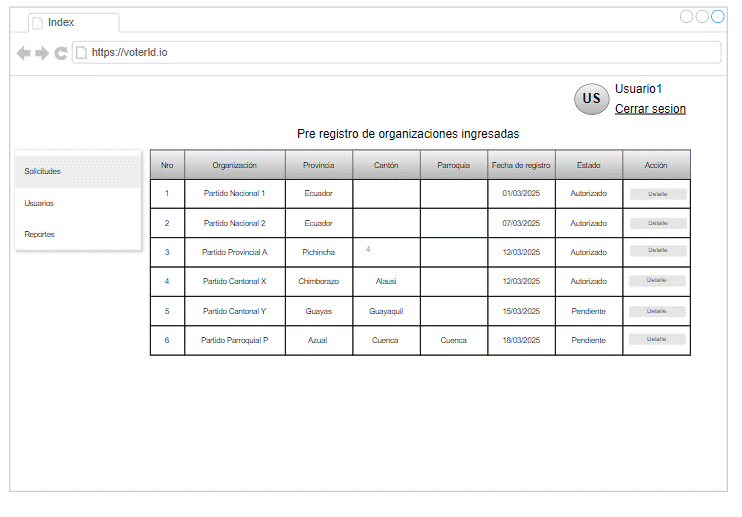Viewport: 742px width, 517px height.
Task: Click the Provincia column header
Action: (319, 165)
